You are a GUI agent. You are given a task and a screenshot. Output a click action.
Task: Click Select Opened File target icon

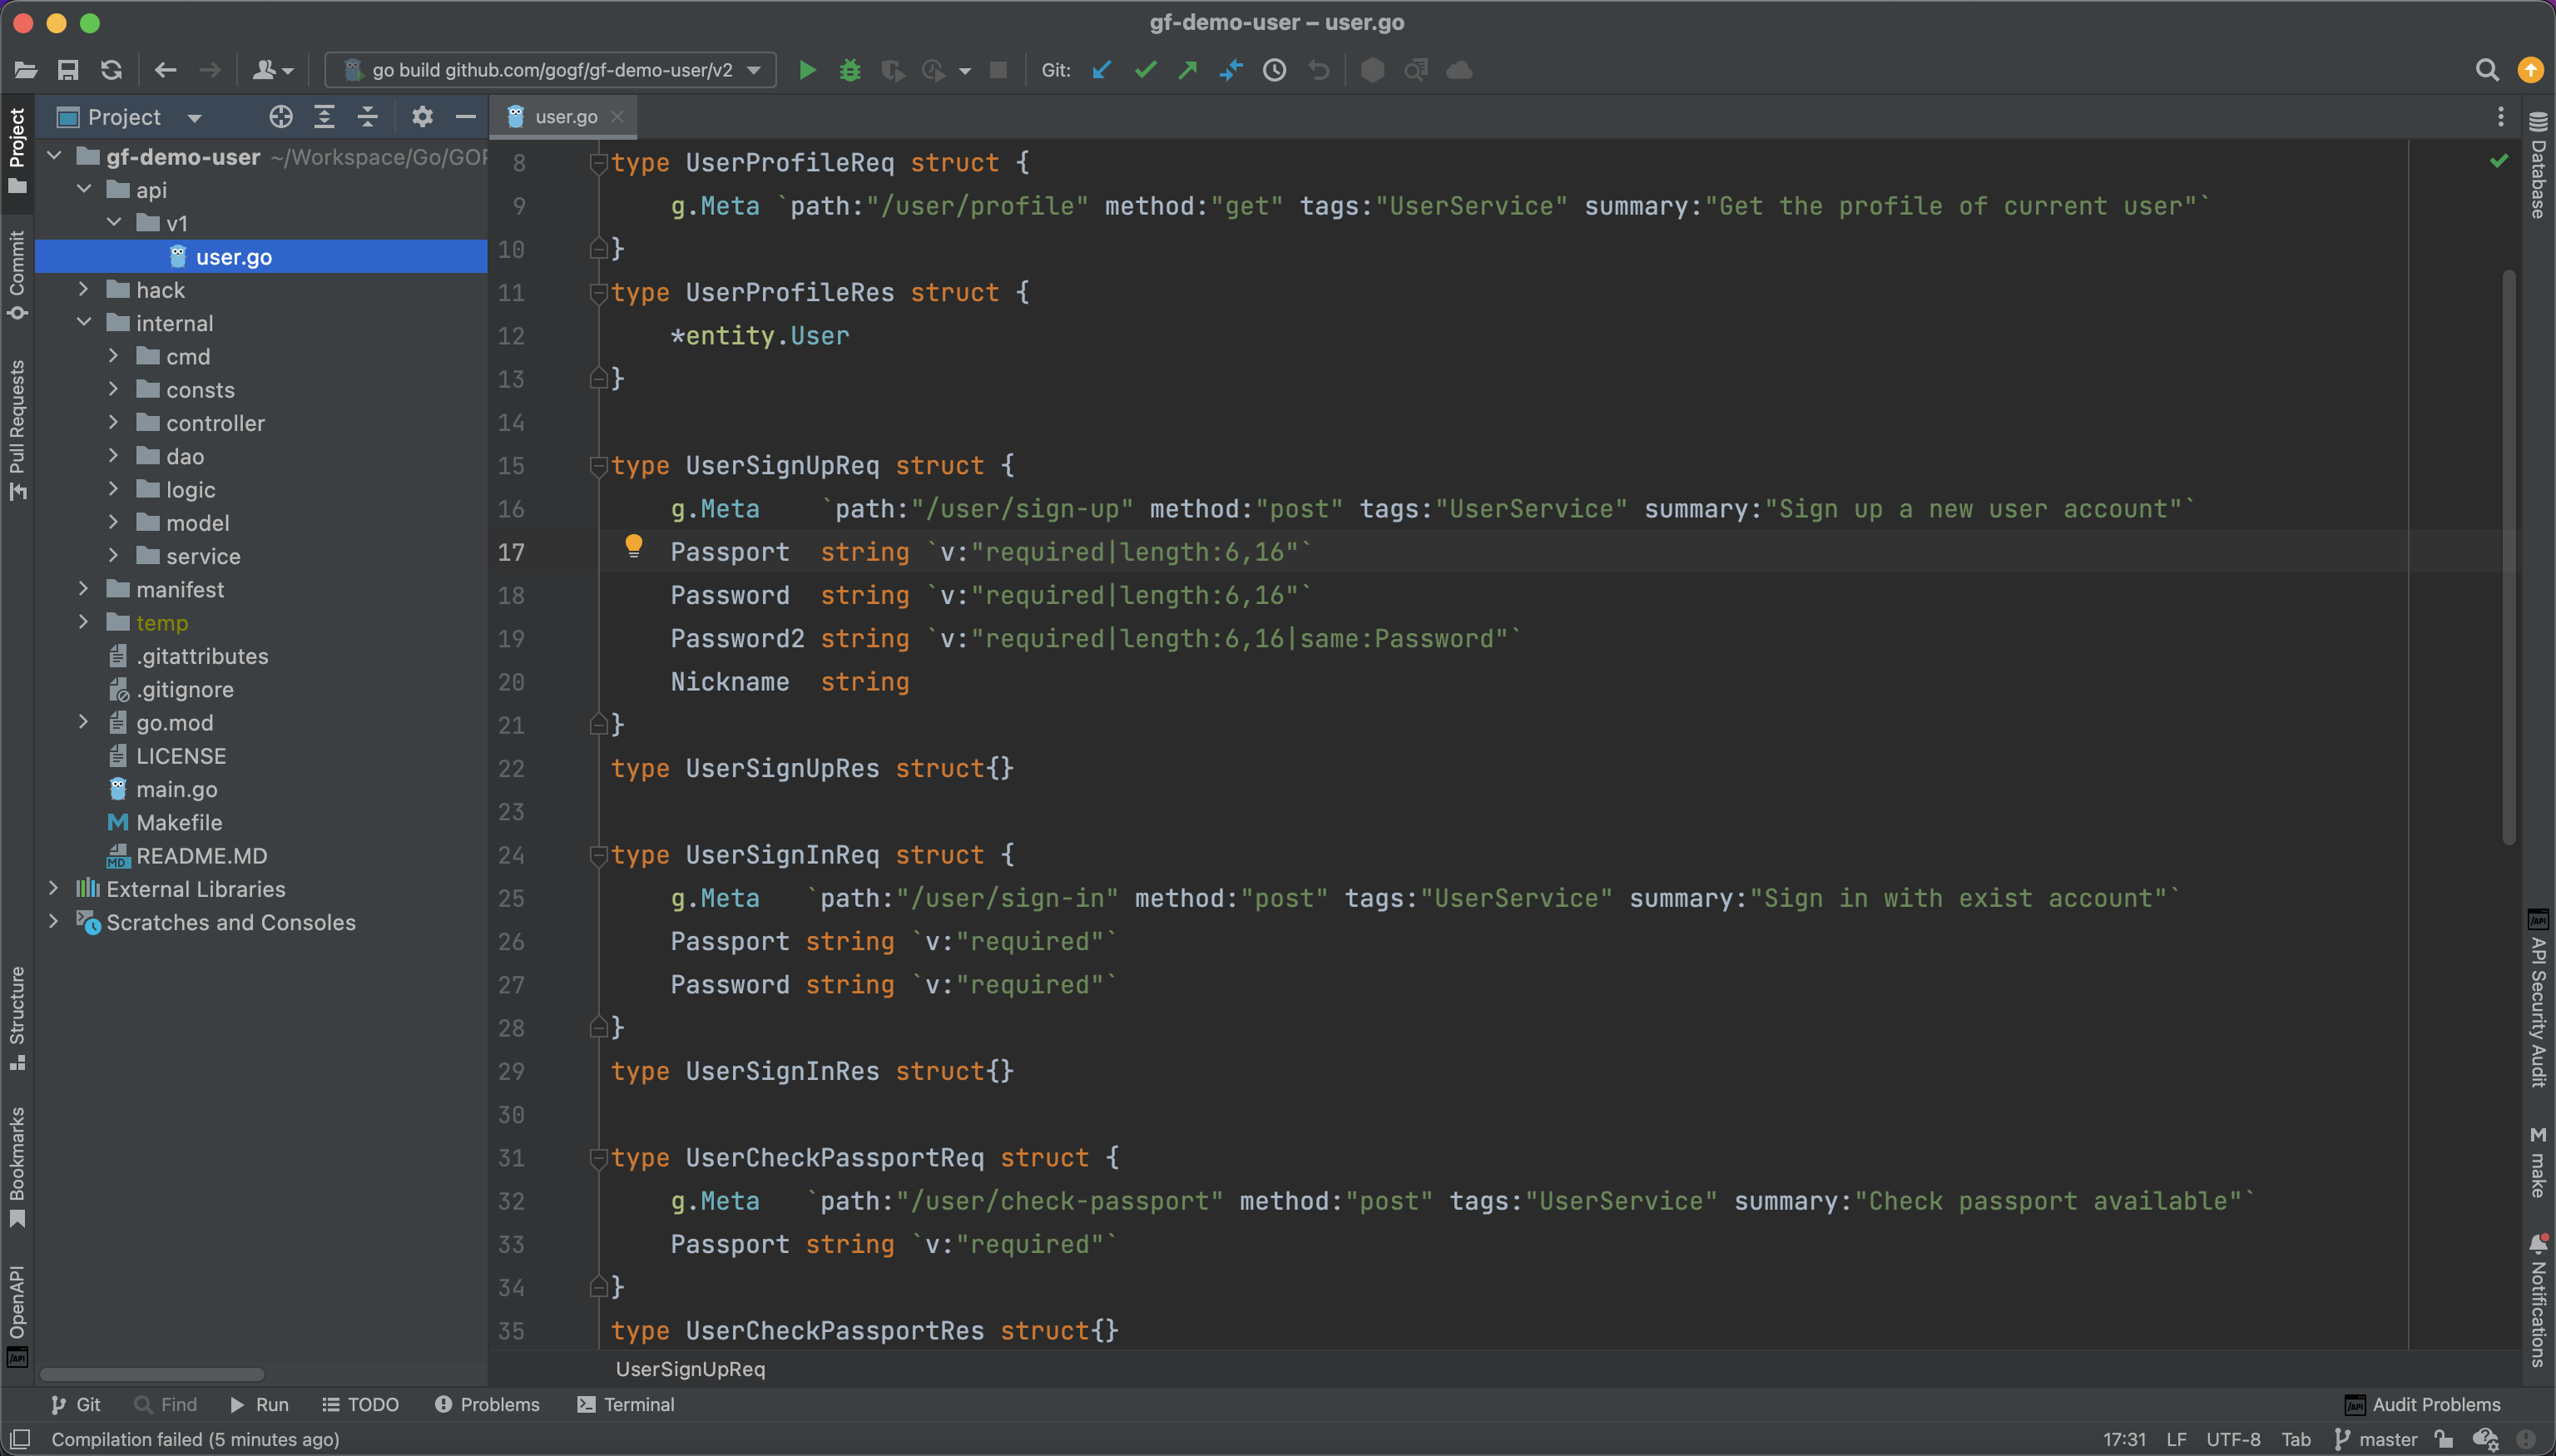tap(281, 117)
